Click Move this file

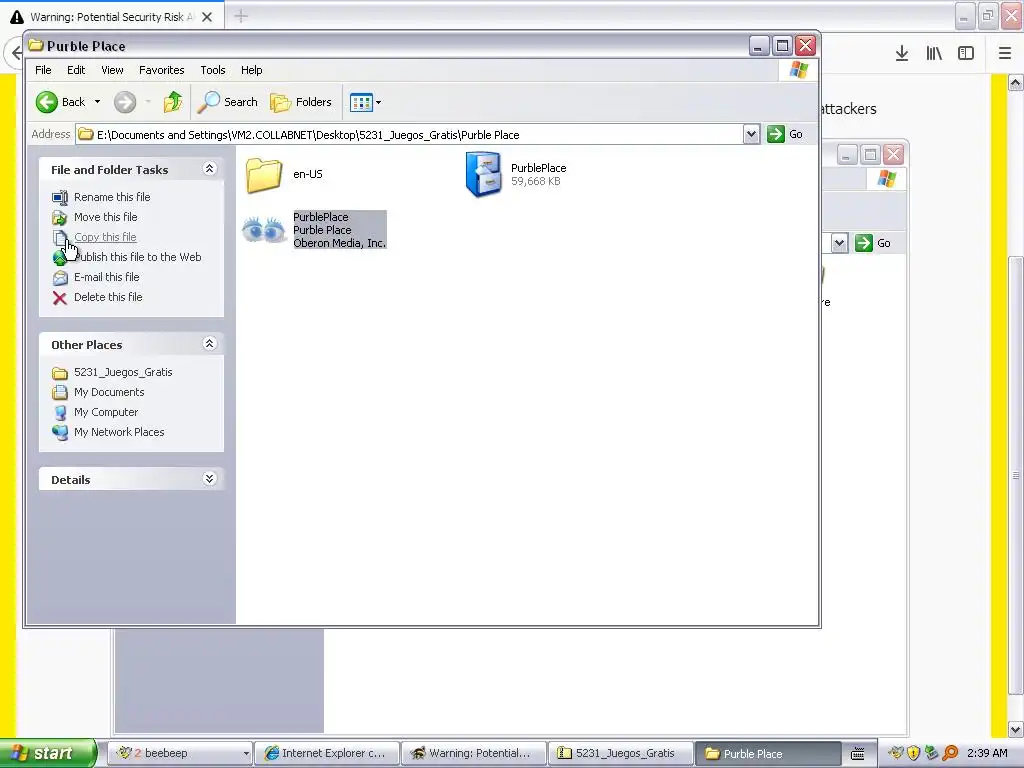pos(106,217)
